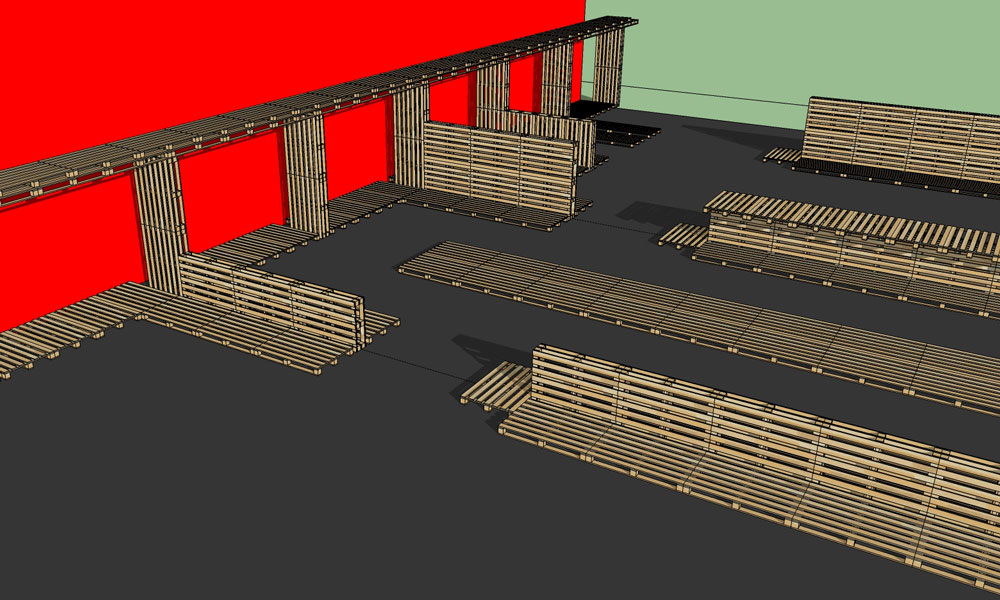Click the small pallet beside the right counter
The width and height of the screenshot is (1000, 600).
(x=684, y=236)
